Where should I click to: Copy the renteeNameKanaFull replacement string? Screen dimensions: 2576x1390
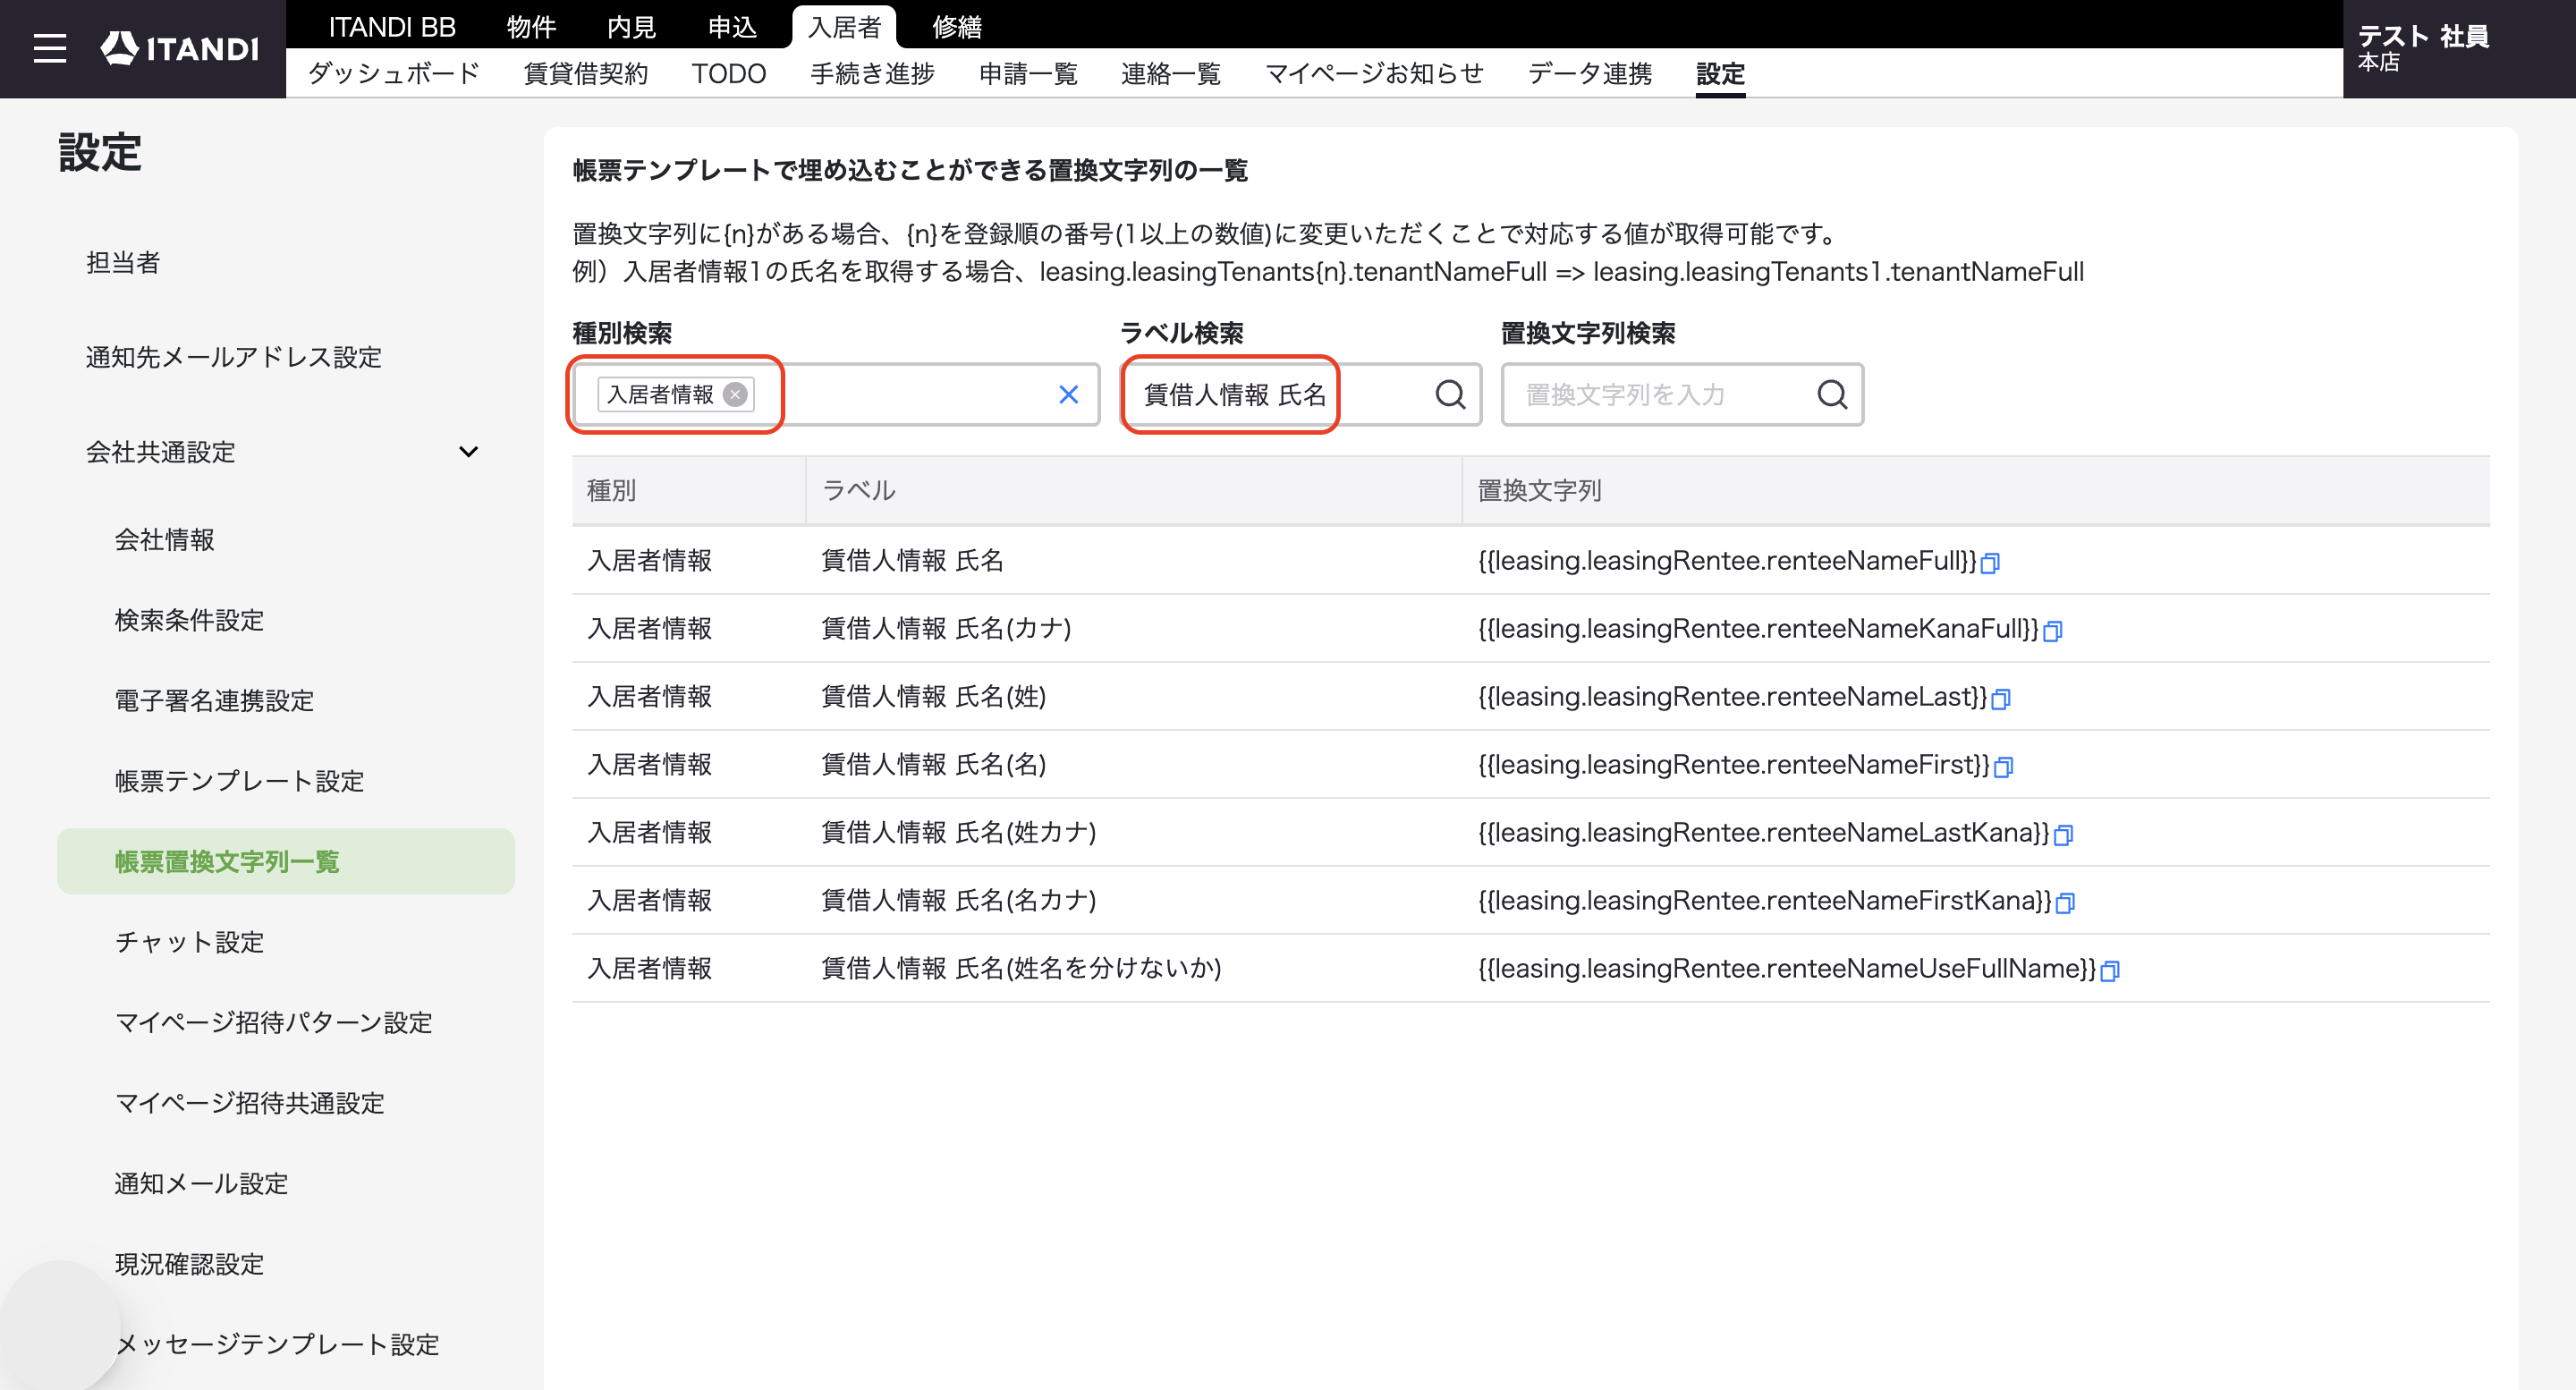[x=2052, y=631]
